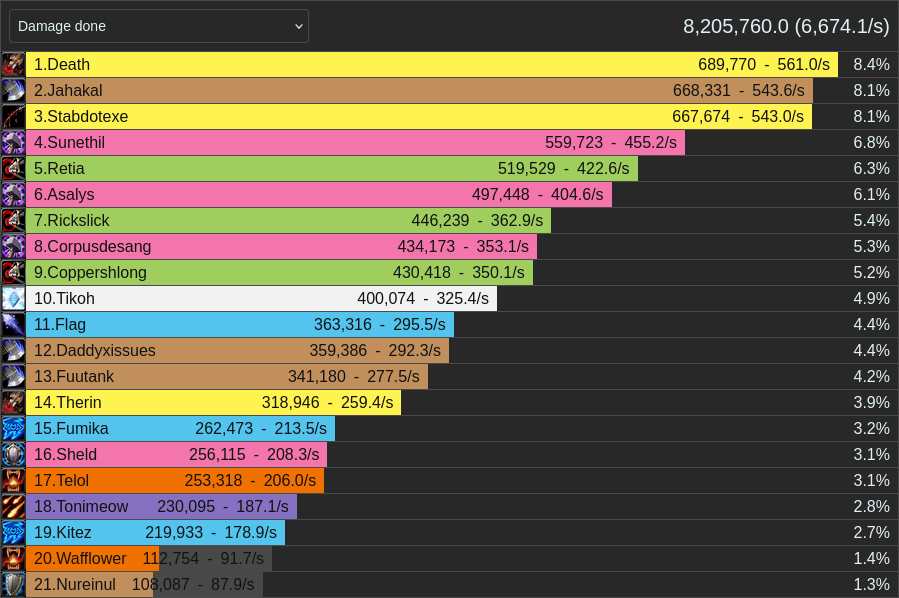Click the class icon beside 7.Rickslick
This screenshot has height=598, width=899.
pos(13,221)
